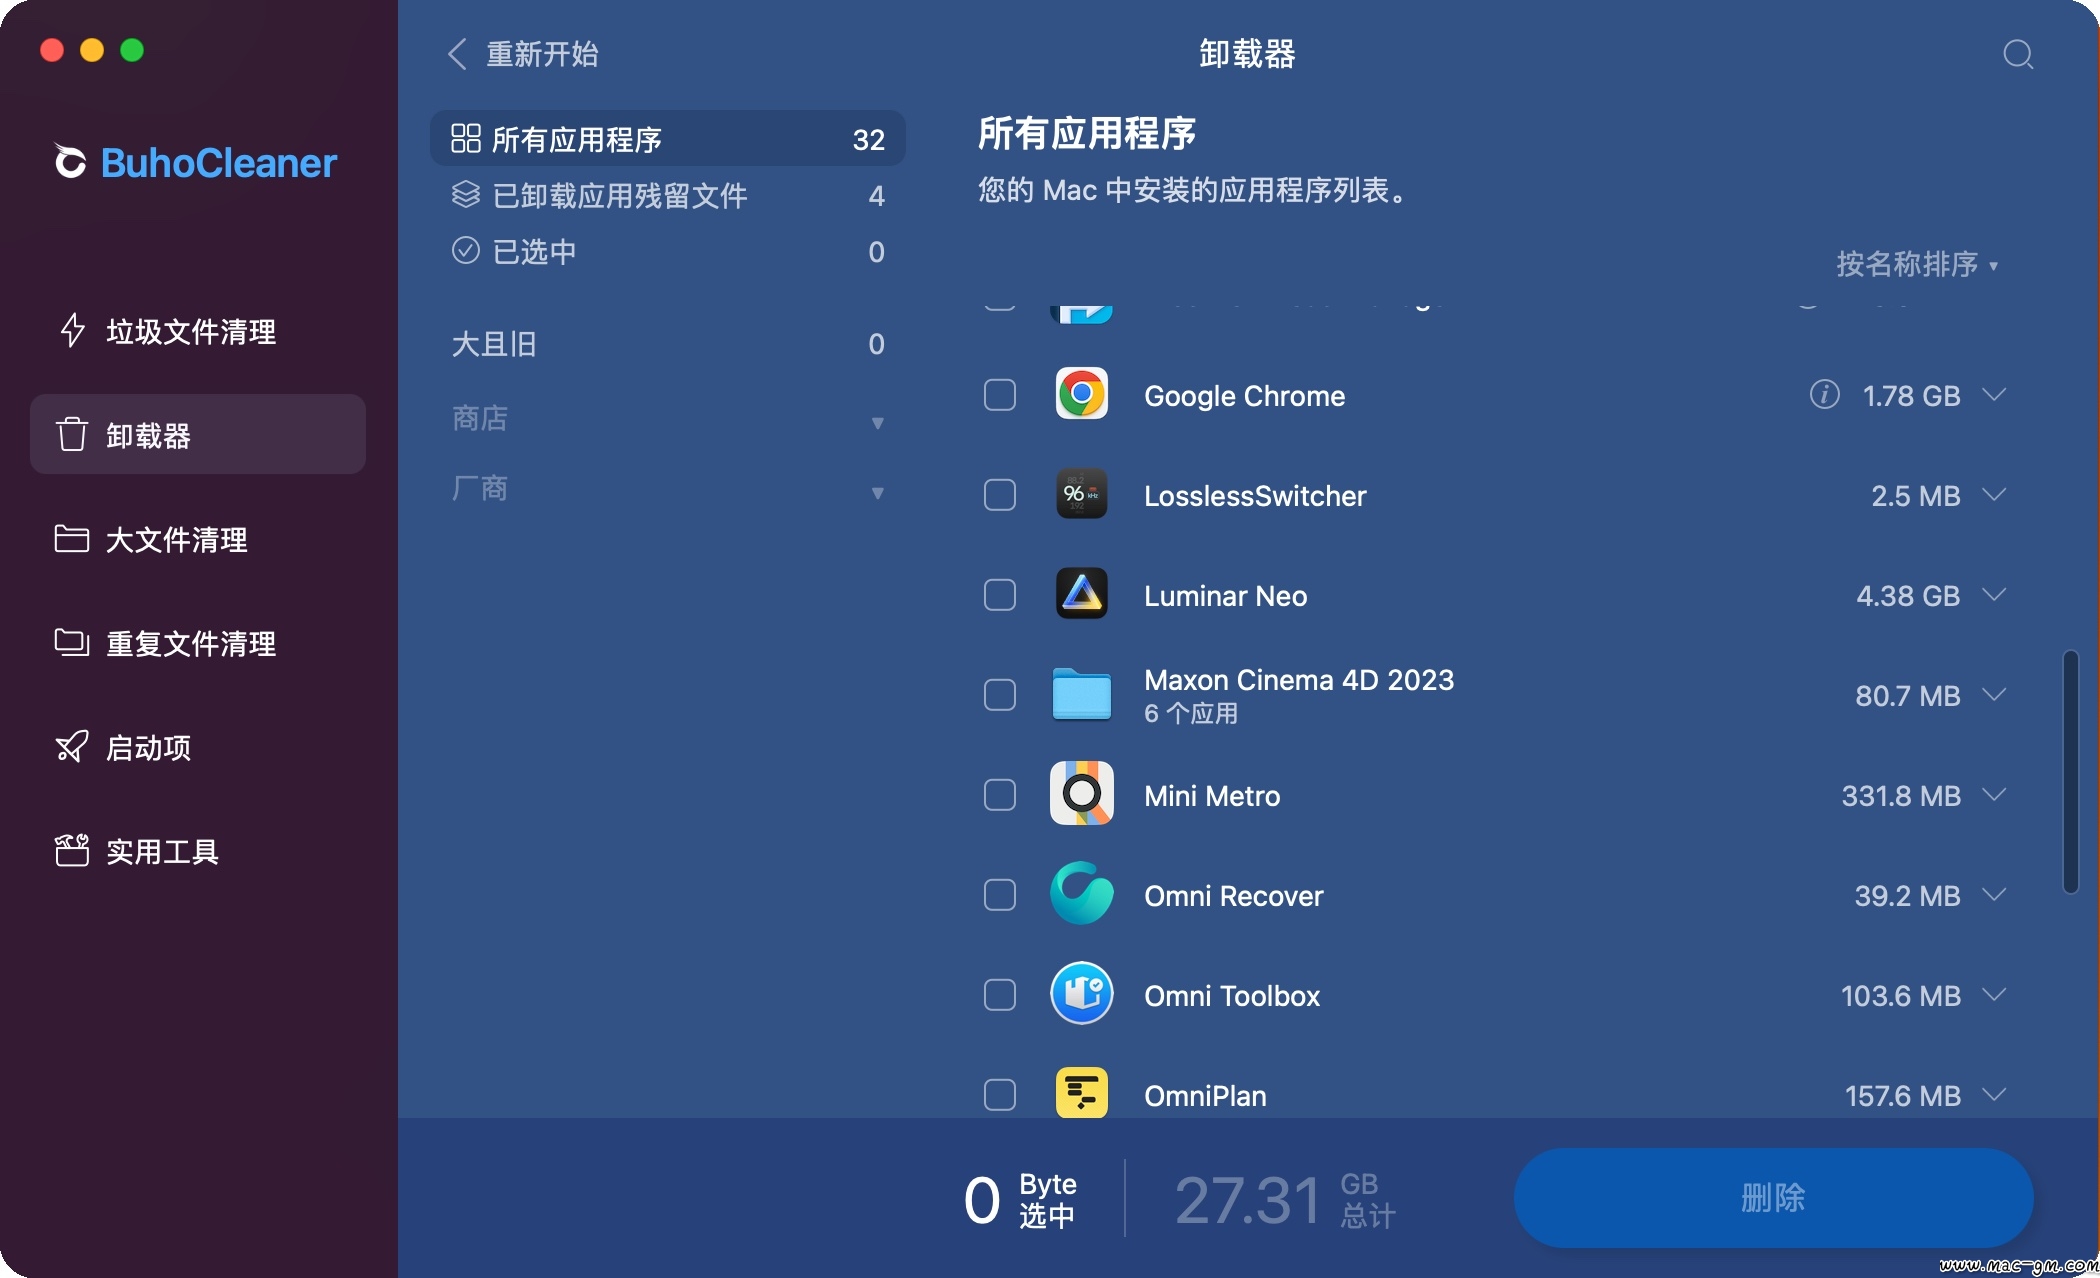
Task: Check the LosslessSwitcher checkbox
Action: (x=1000, y=495)
